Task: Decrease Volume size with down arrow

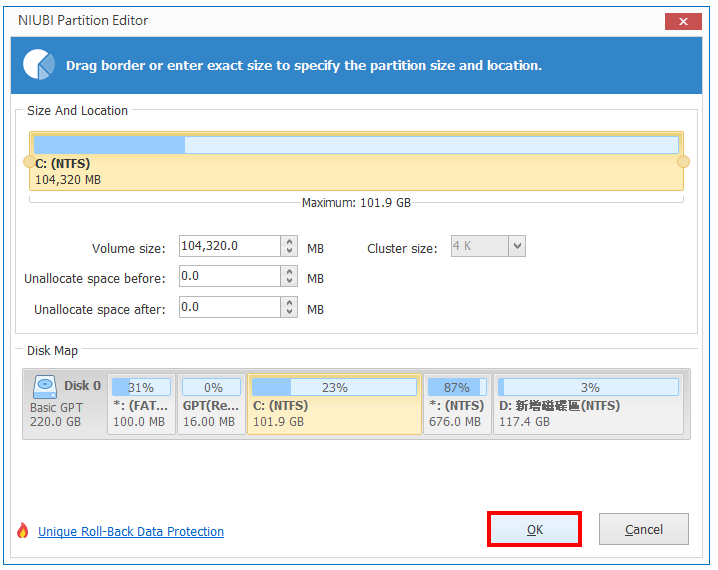Action: 289,251
